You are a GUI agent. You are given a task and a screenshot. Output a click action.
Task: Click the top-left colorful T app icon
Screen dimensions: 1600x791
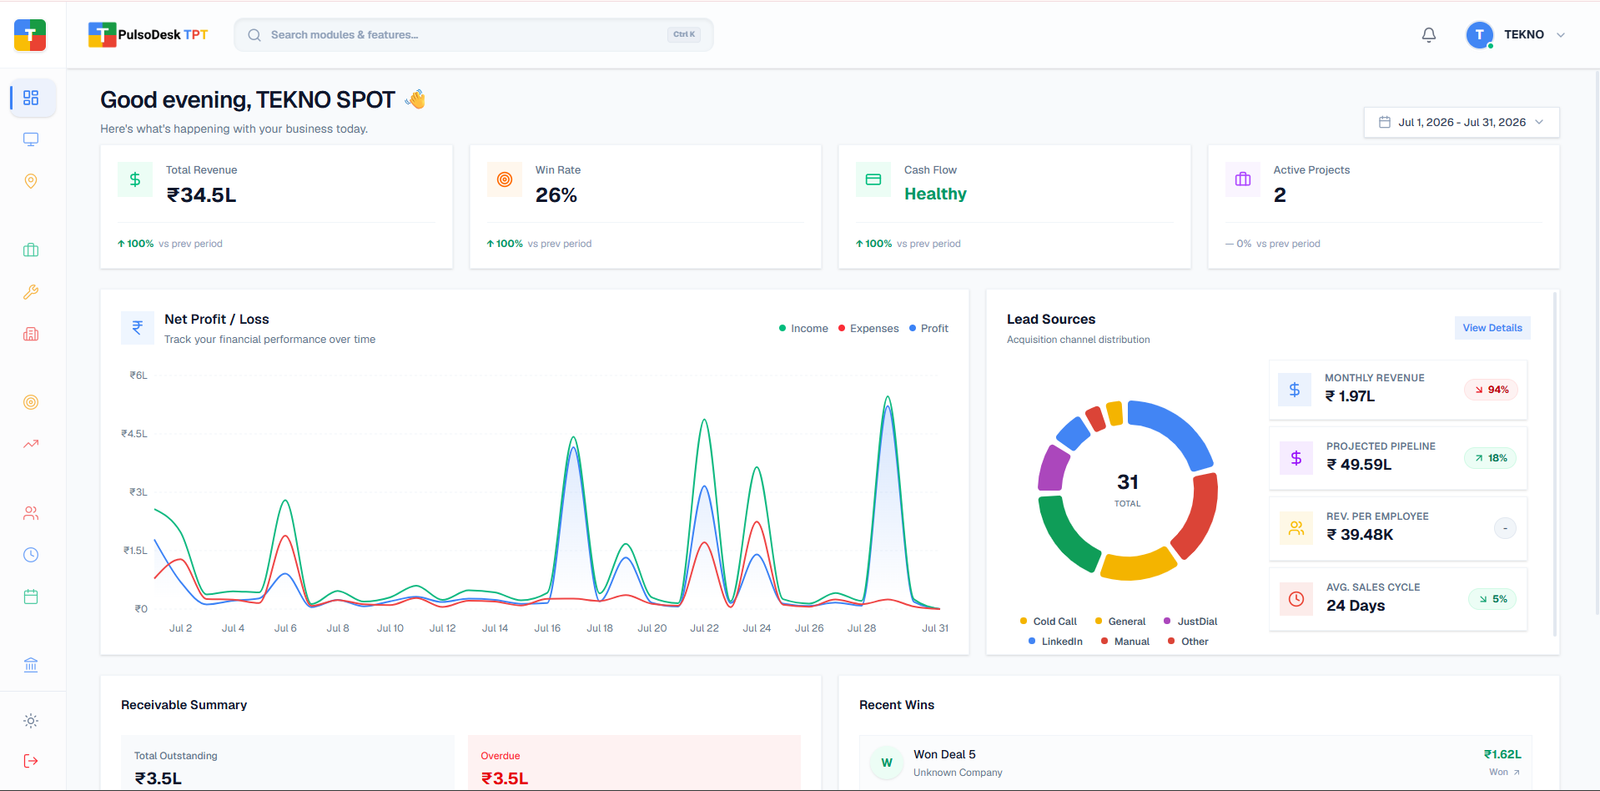click(30, 35)
